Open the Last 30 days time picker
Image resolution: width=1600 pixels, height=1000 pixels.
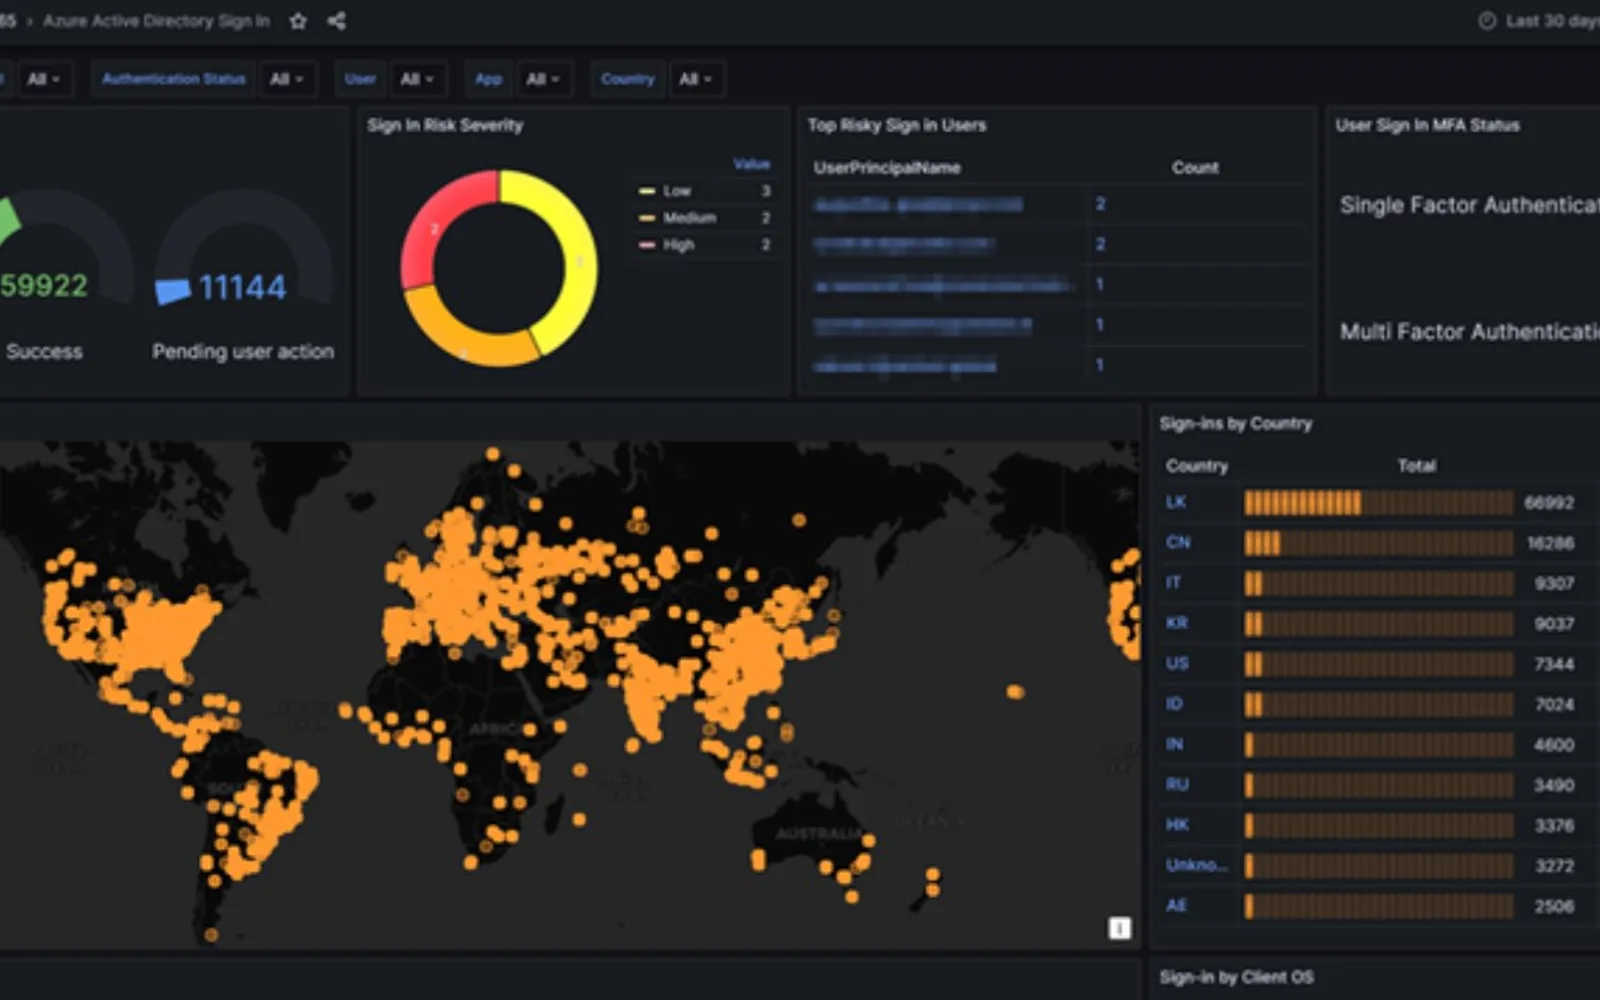tap(1540, 21)
